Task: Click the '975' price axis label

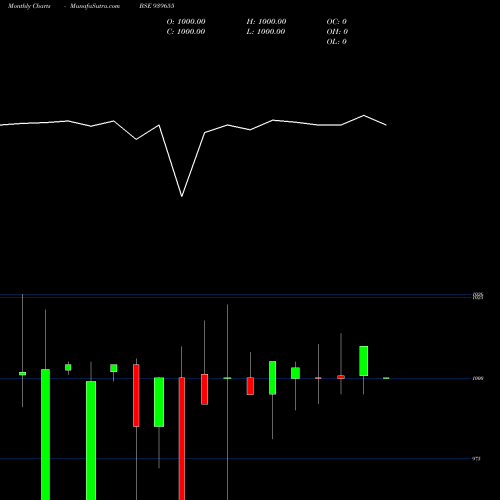Action: [476, 459]
